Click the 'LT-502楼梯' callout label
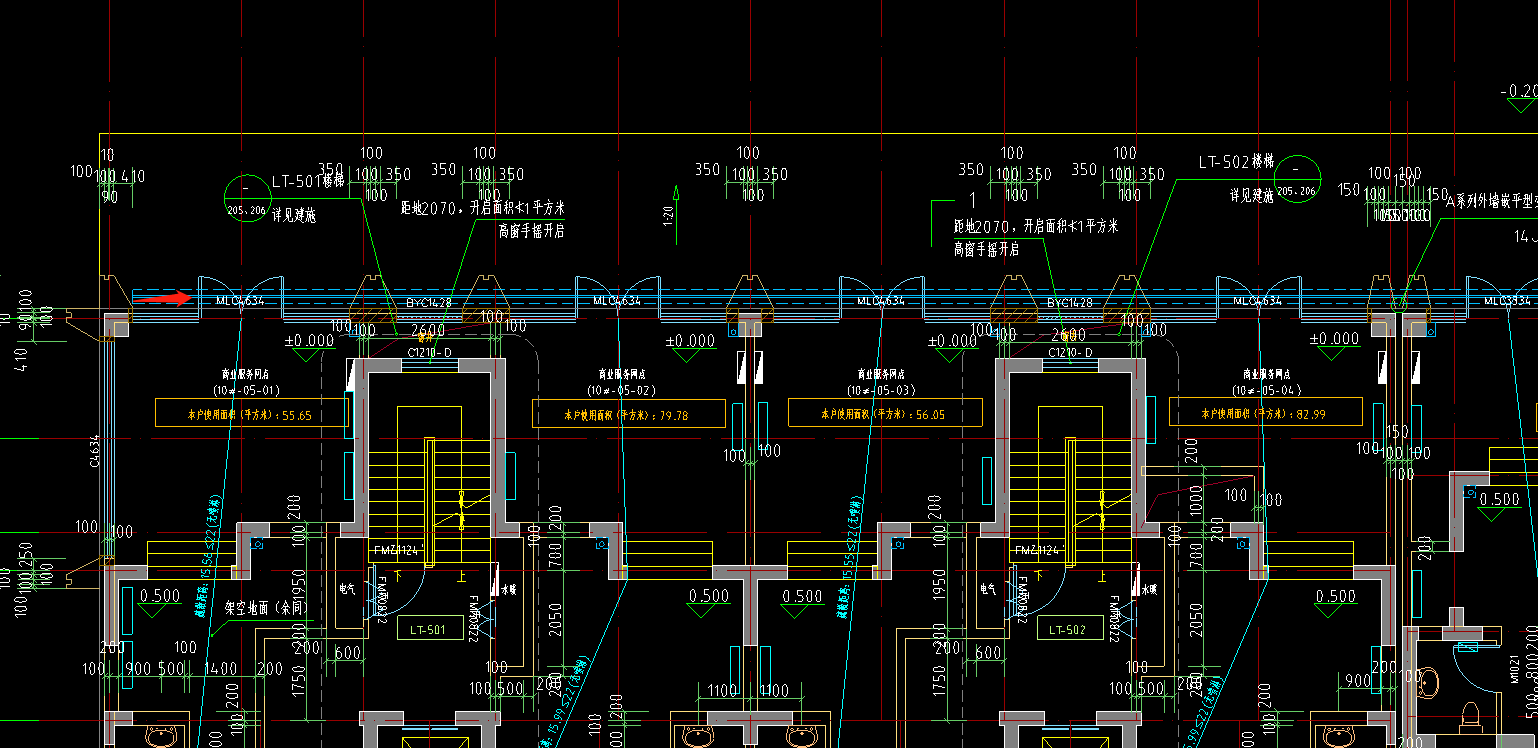Viewport: 1538px width, 748px height. click(1235, 162)
